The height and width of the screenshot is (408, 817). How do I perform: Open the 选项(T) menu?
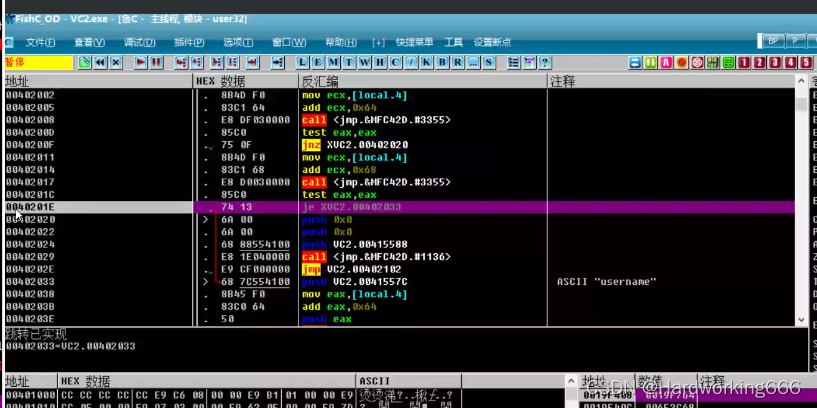point(238,42)
